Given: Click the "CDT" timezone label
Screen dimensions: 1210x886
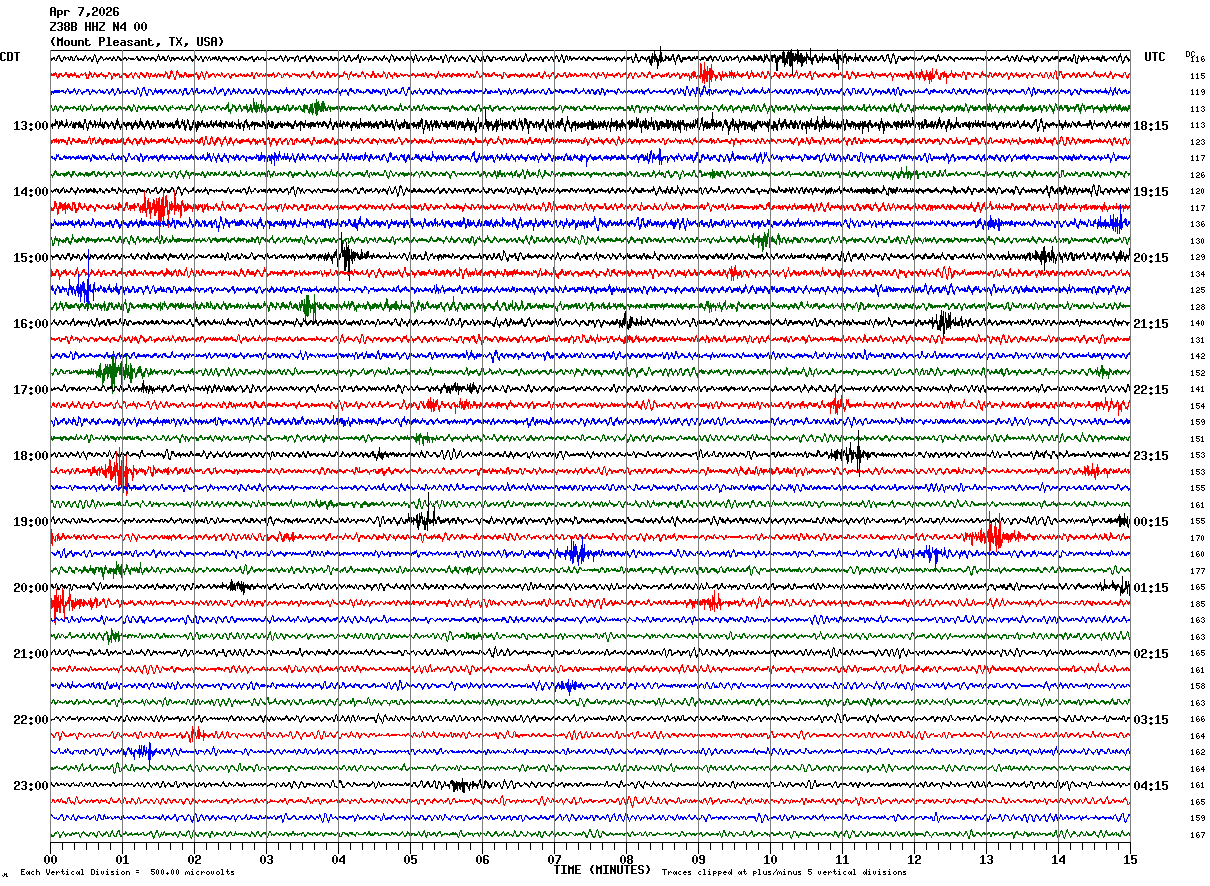Looking at the screenshot, I should (x=10, y=57).
